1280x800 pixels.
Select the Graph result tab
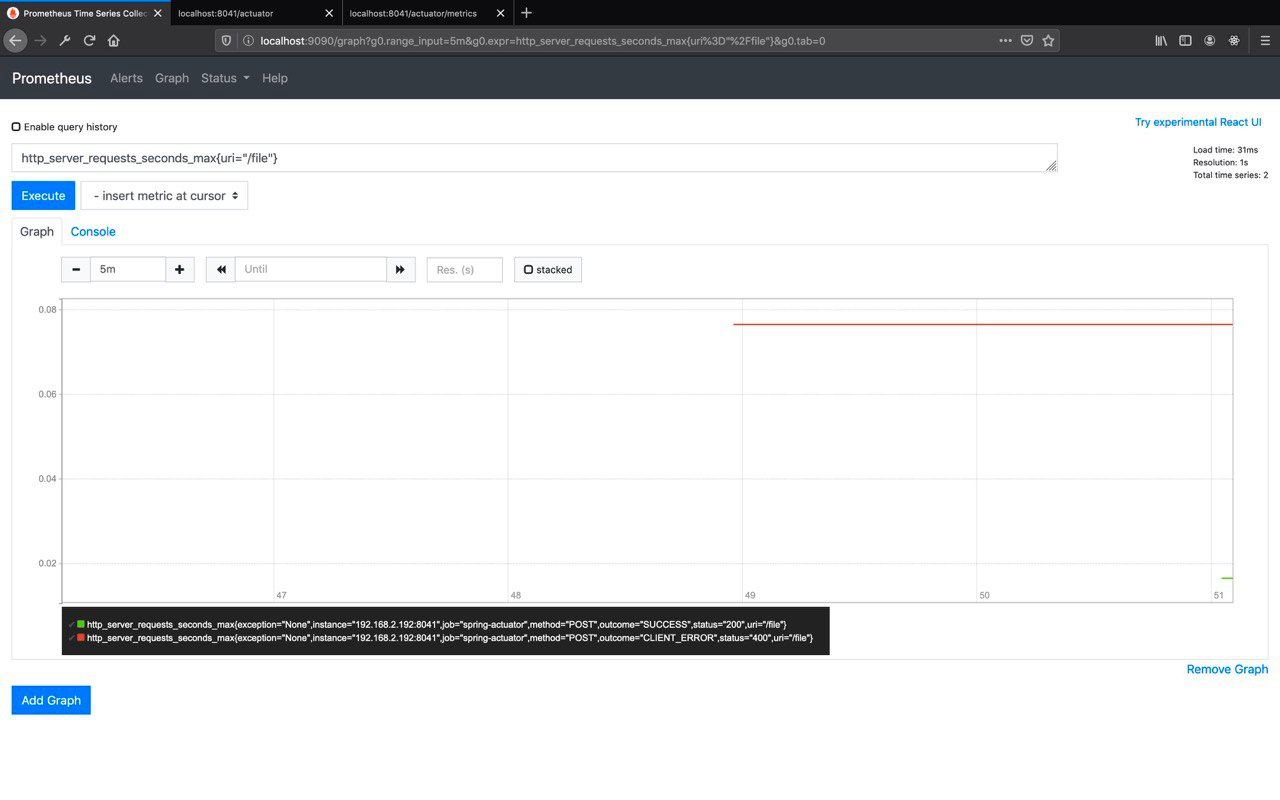[x=37, y=231]
